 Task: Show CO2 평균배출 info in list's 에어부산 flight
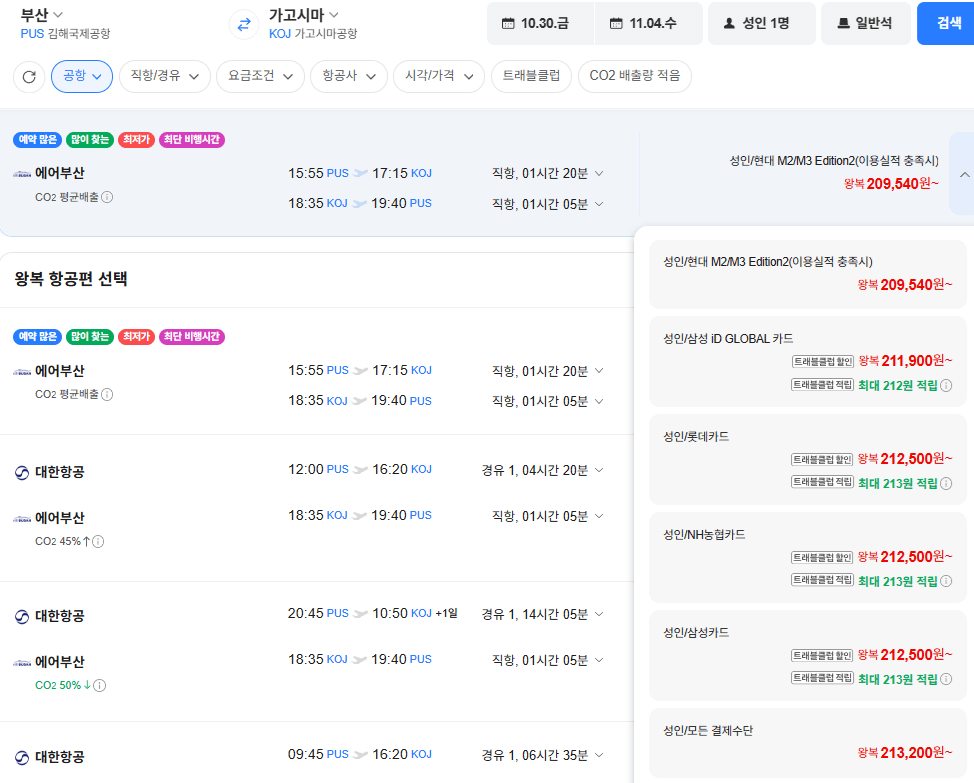tap(107, 395)
